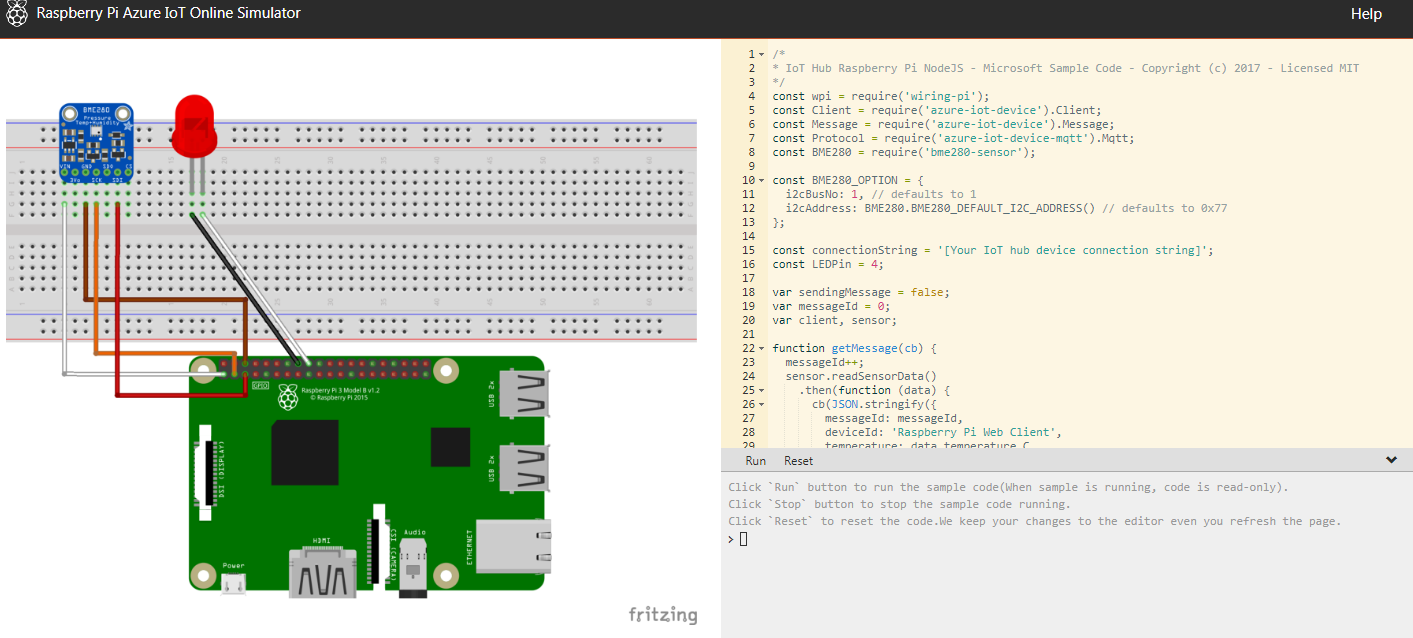Select the BME280 sensor module
Image resolution: width=1413 pixels, height=638 pixels.
pos(95,141)
